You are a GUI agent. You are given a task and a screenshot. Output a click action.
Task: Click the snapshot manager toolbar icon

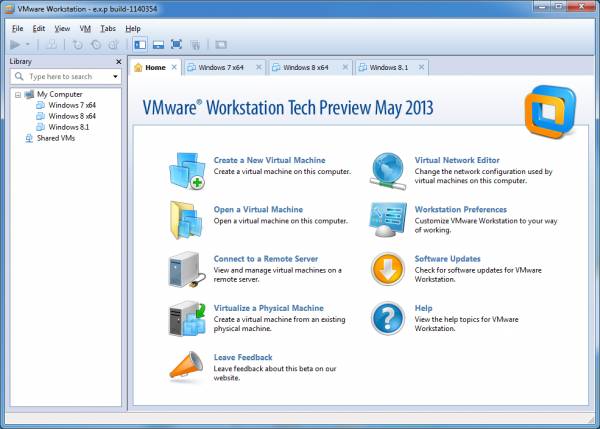(x=114, y=45)
